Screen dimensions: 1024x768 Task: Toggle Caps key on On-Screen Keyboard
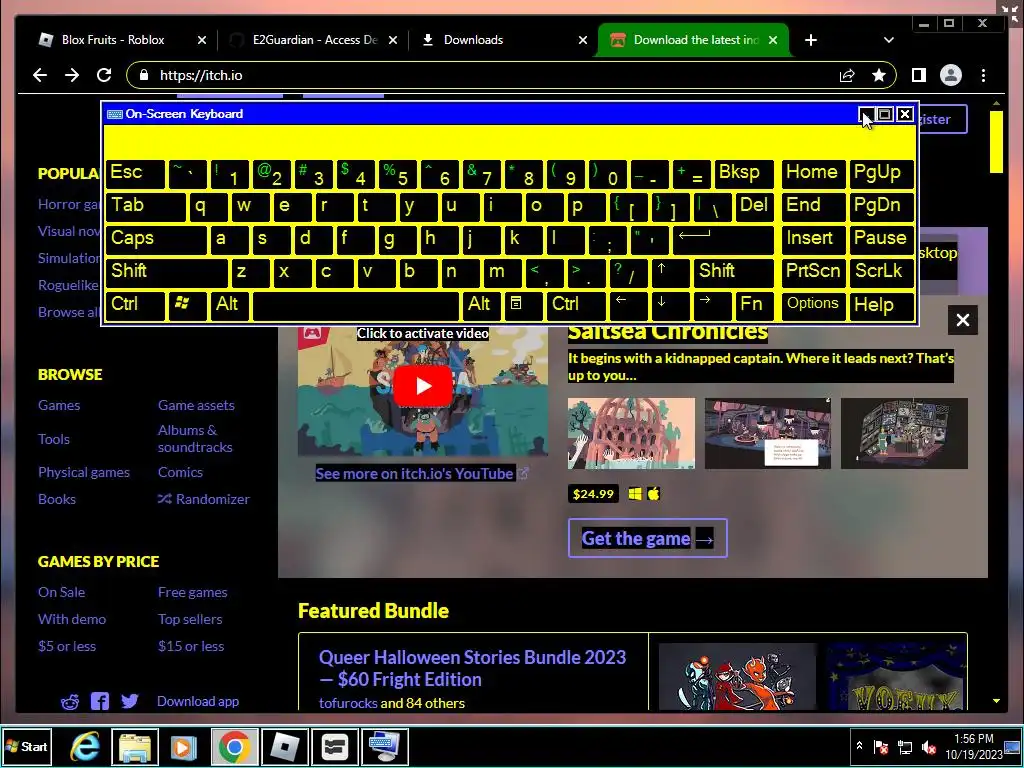(155, 239)
